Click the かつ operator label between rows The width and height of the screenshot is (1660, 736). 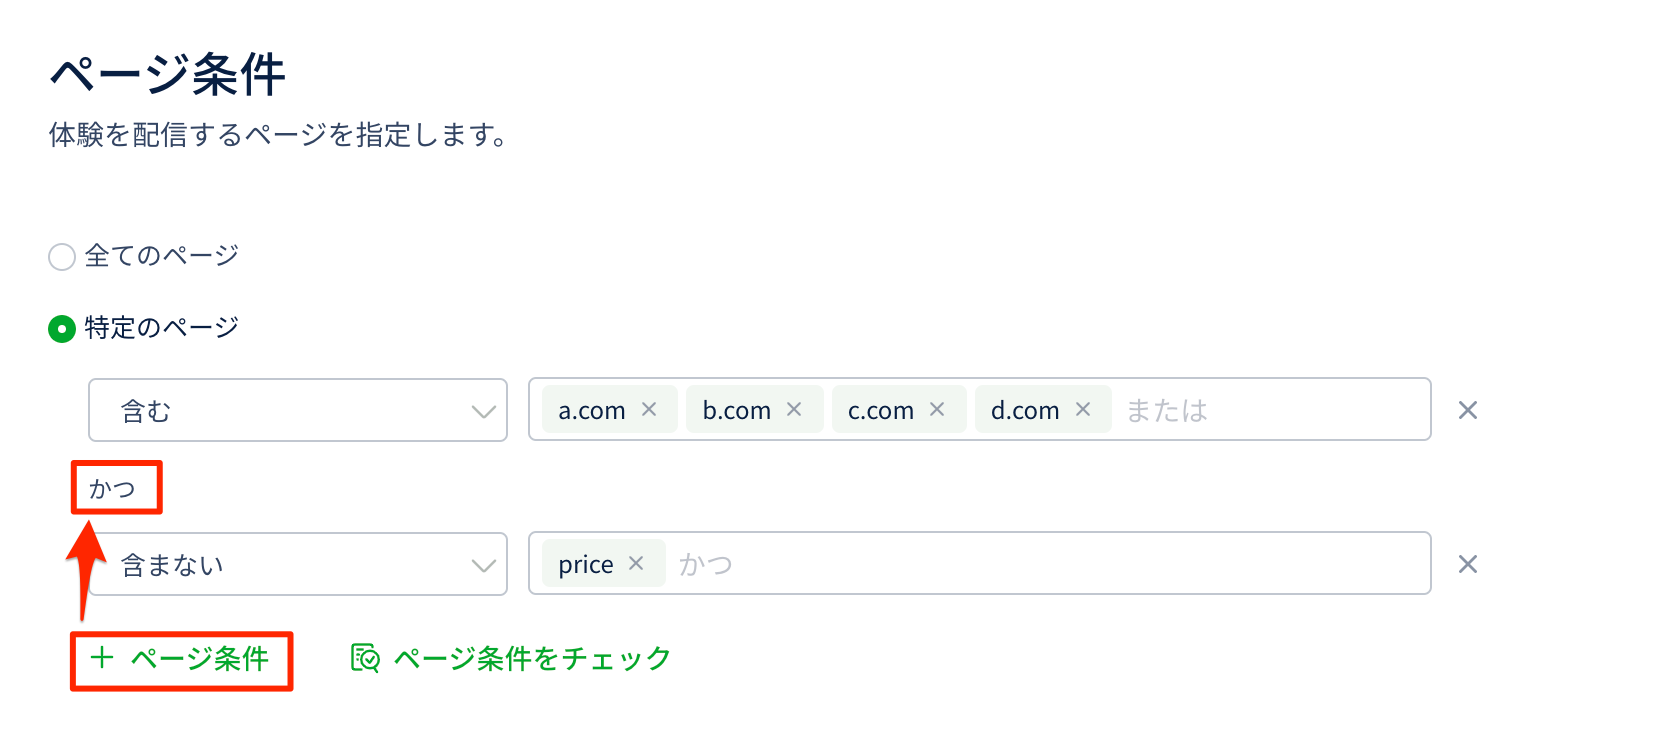(x=112, y=488)
